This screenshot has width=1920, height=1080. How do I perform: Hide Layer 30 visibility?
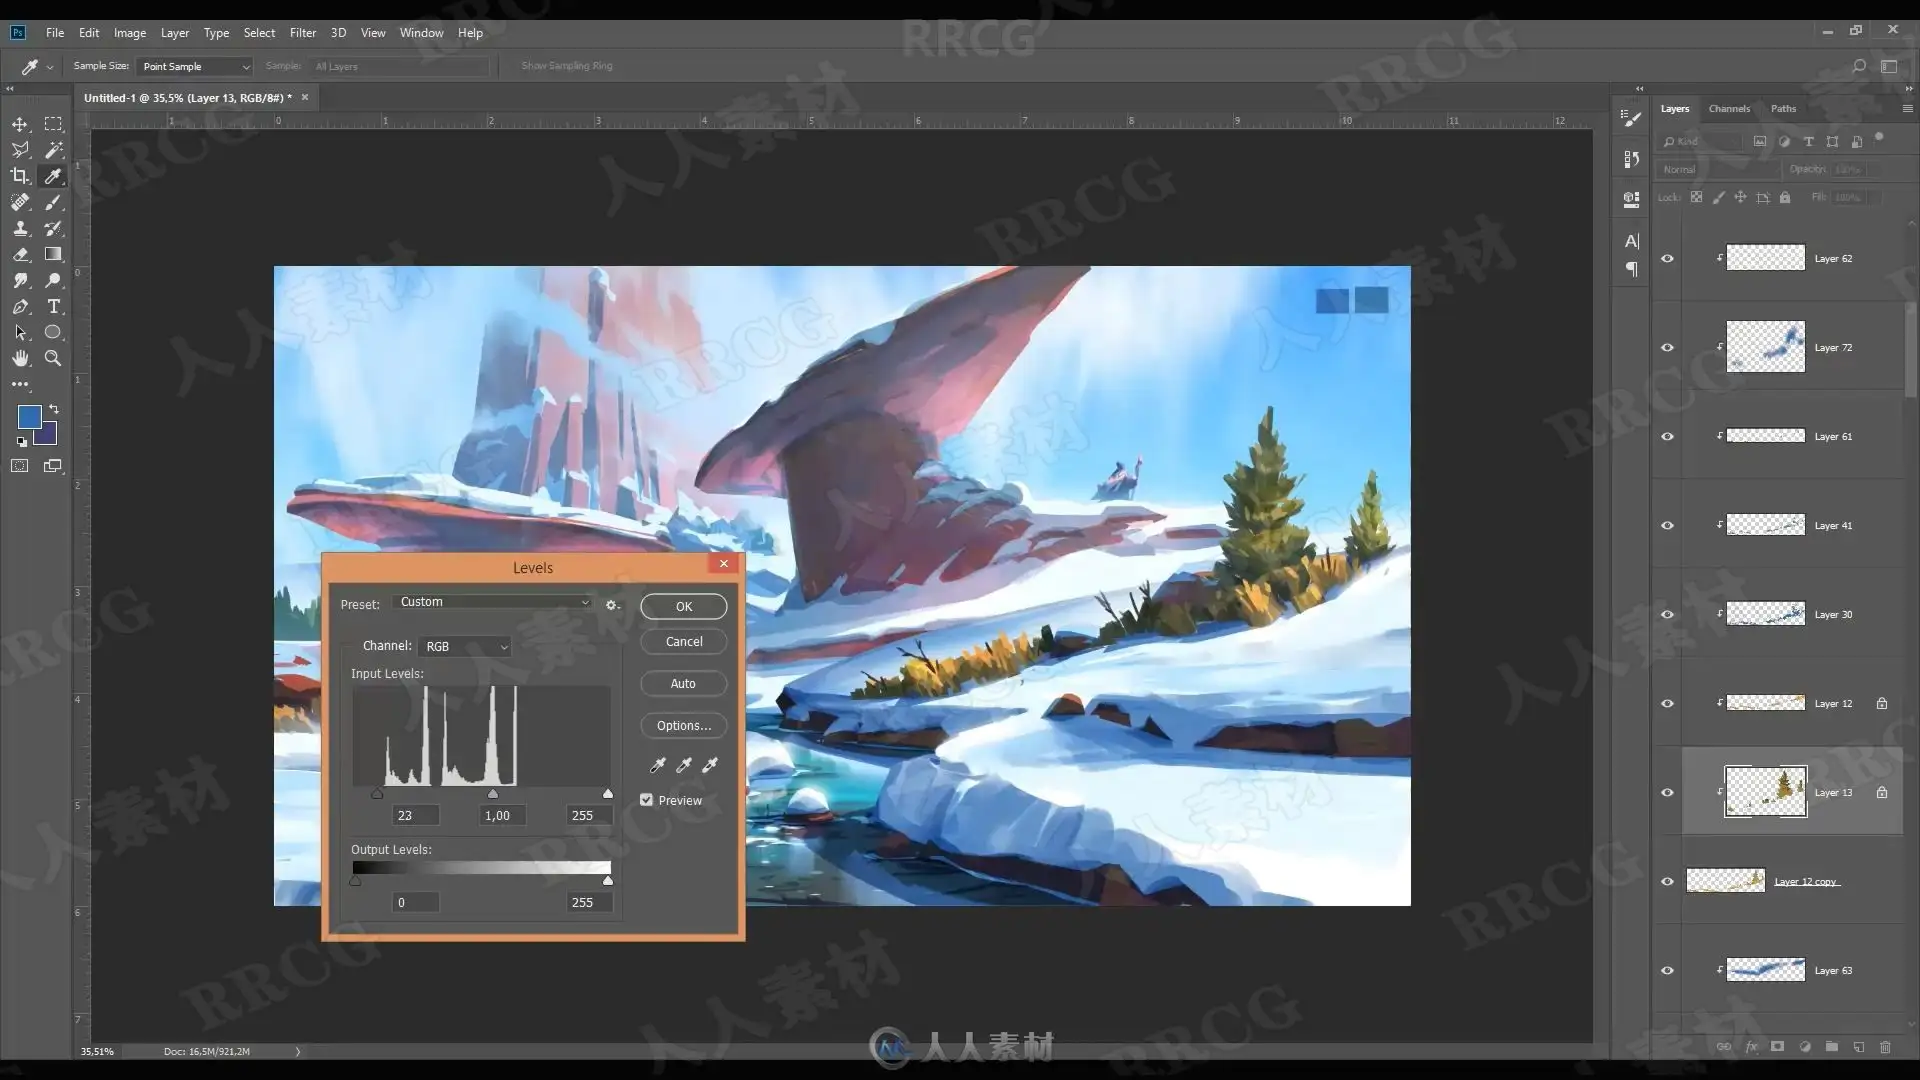(1667, 614)
